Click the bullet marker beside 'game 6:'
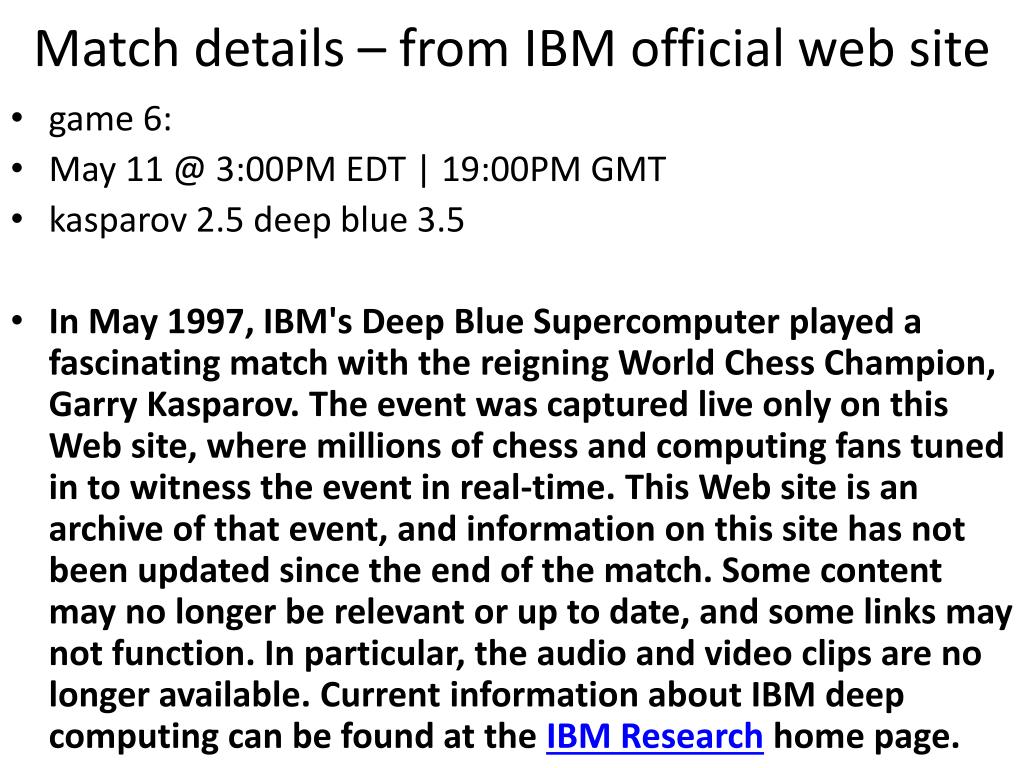This screenshot has width=1024, height=768. click(17, 118)
